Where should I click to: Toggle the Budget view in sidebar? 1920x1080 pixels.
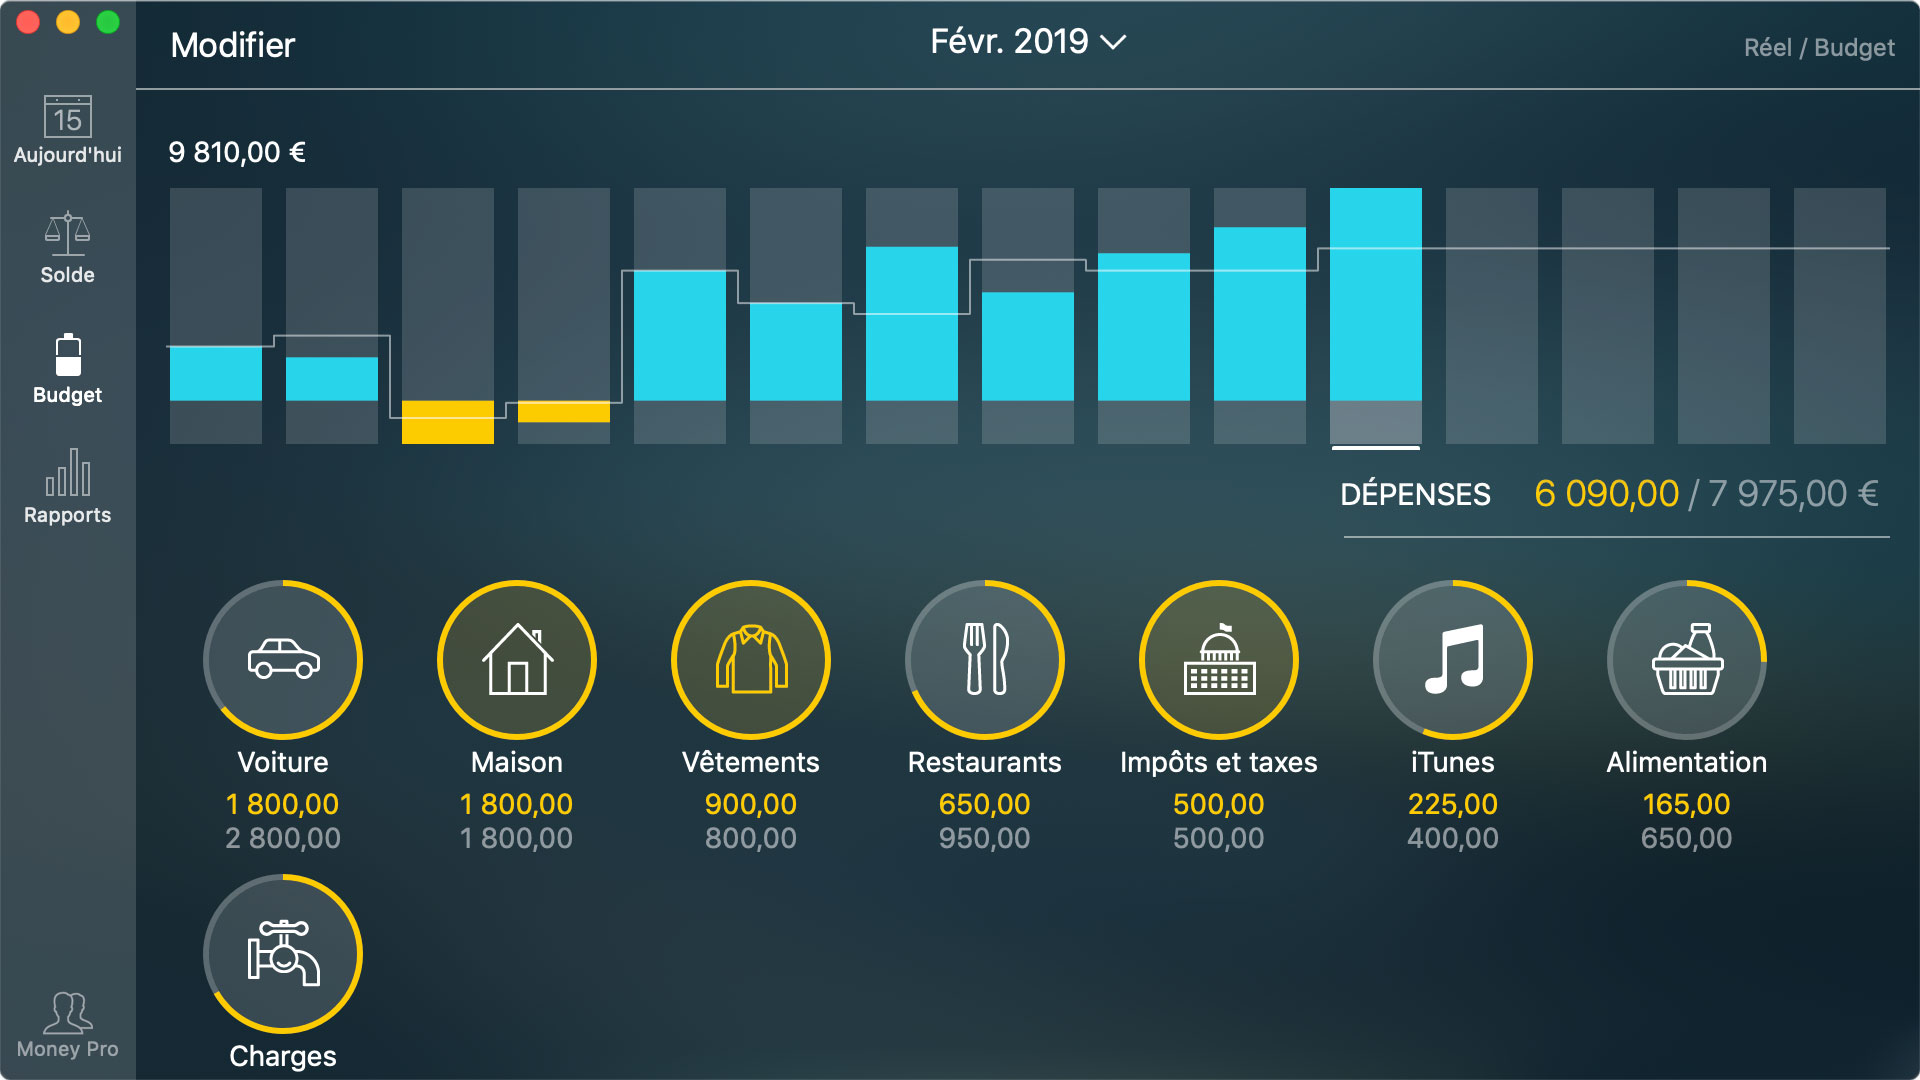click(69, 369)
